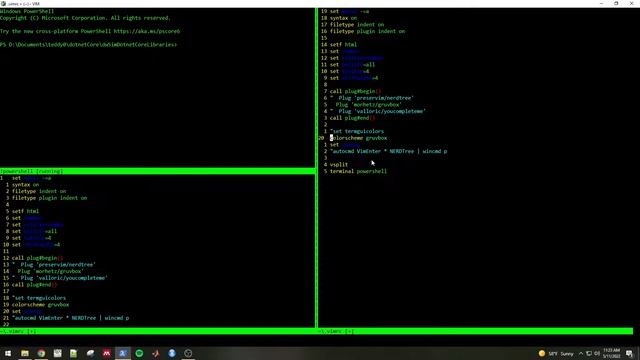Click the 'Windows PowerShell' header text
The image size is (640, 360).
[27, 11]
